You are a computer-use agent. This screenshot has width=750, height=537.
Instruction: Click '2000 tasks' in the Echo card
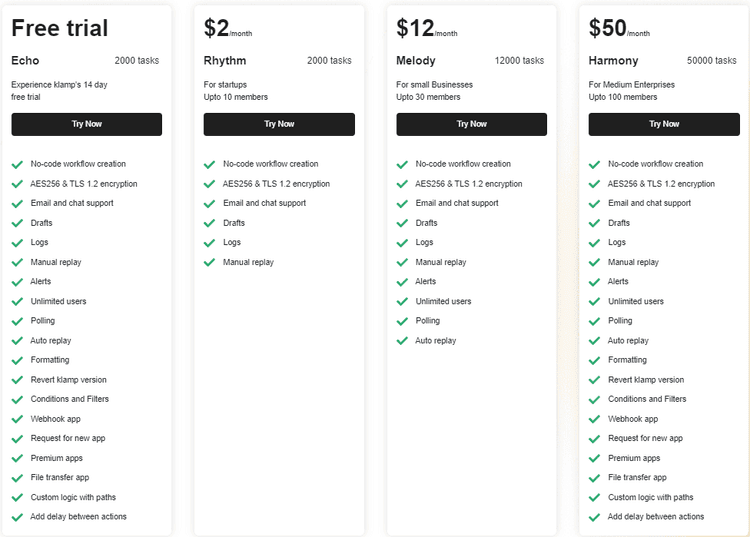(137, 61)
